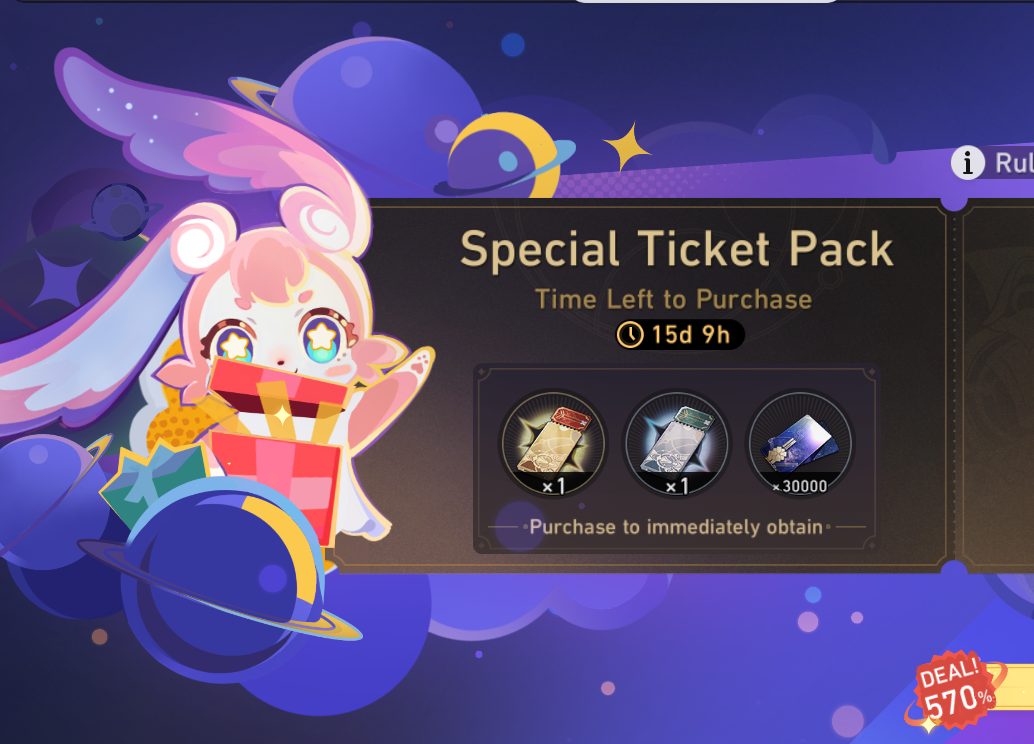Click the ×30000 quantity label

click(x=800, y=486)
